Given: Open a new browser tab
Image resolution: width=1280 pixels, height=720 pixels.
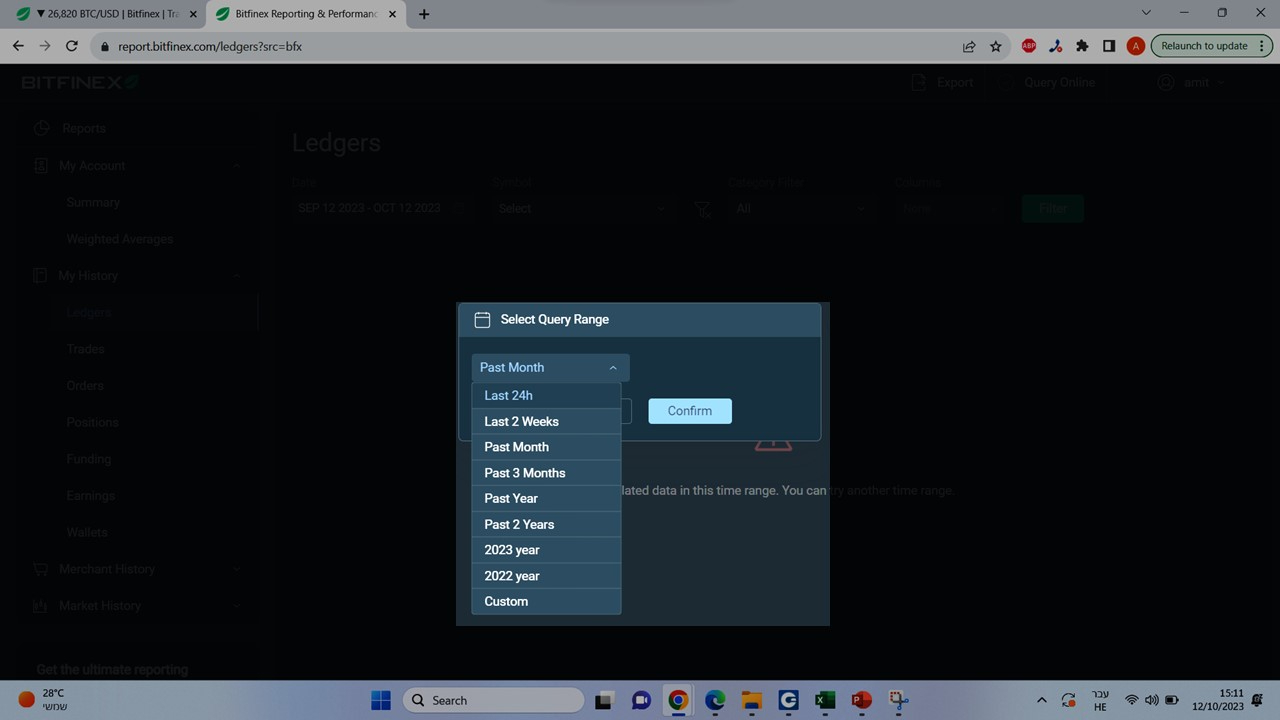Looking at the screenshot, I should (424, 14).
